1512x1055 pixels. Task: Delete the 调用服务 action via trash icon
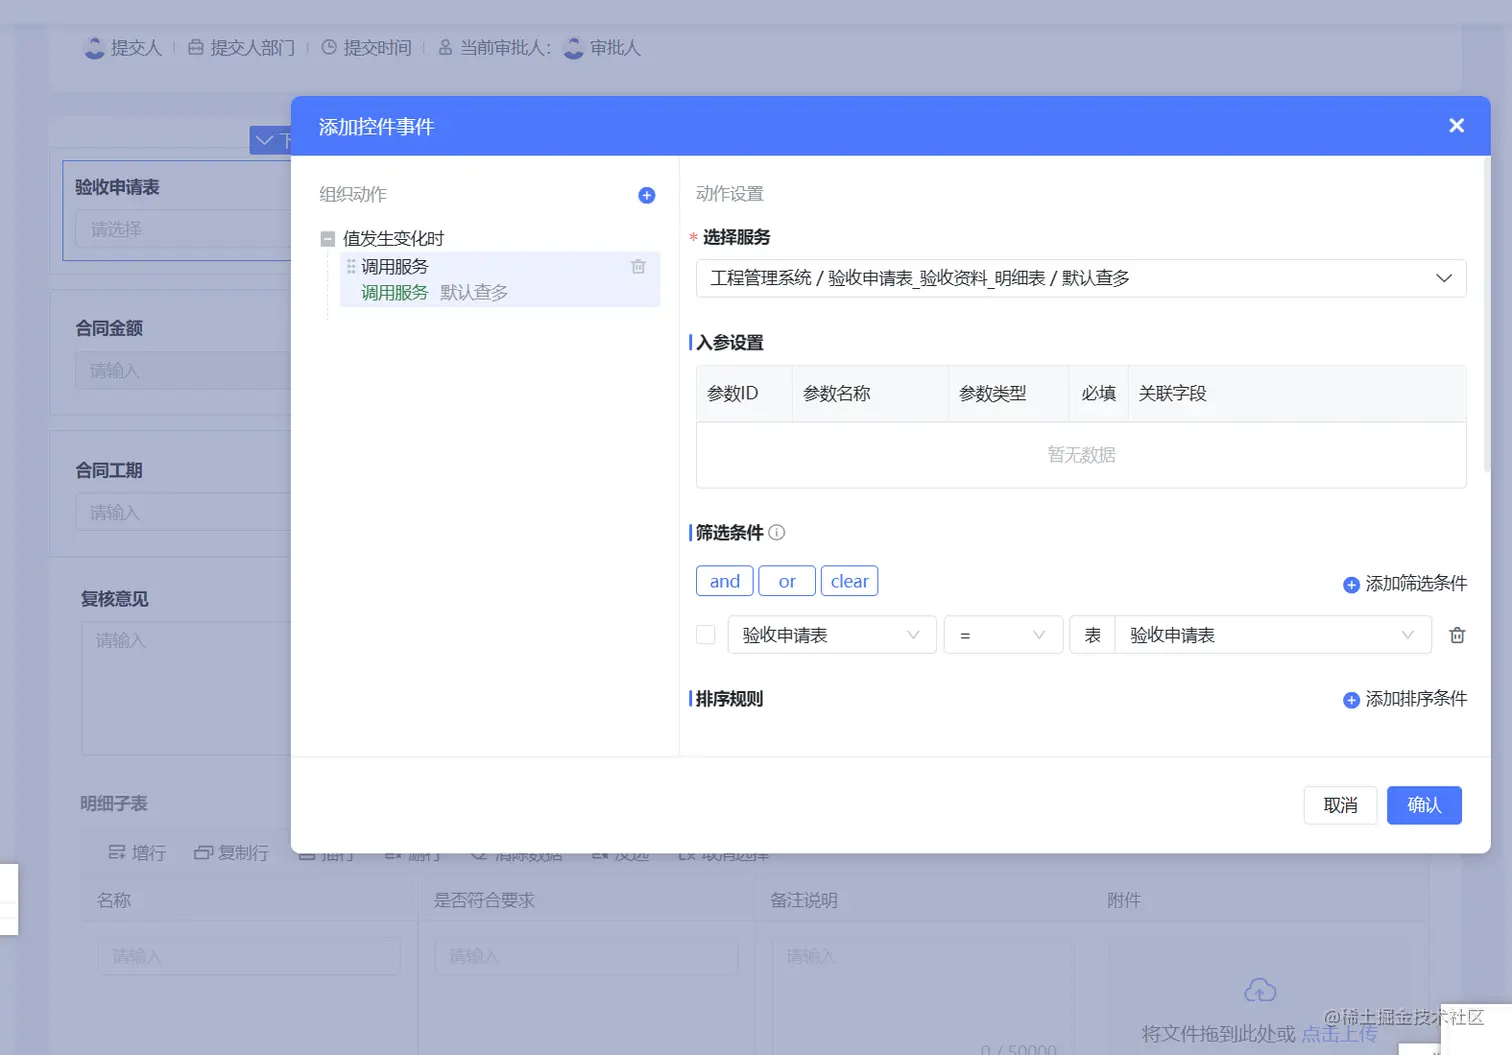(x=638, y=267)
